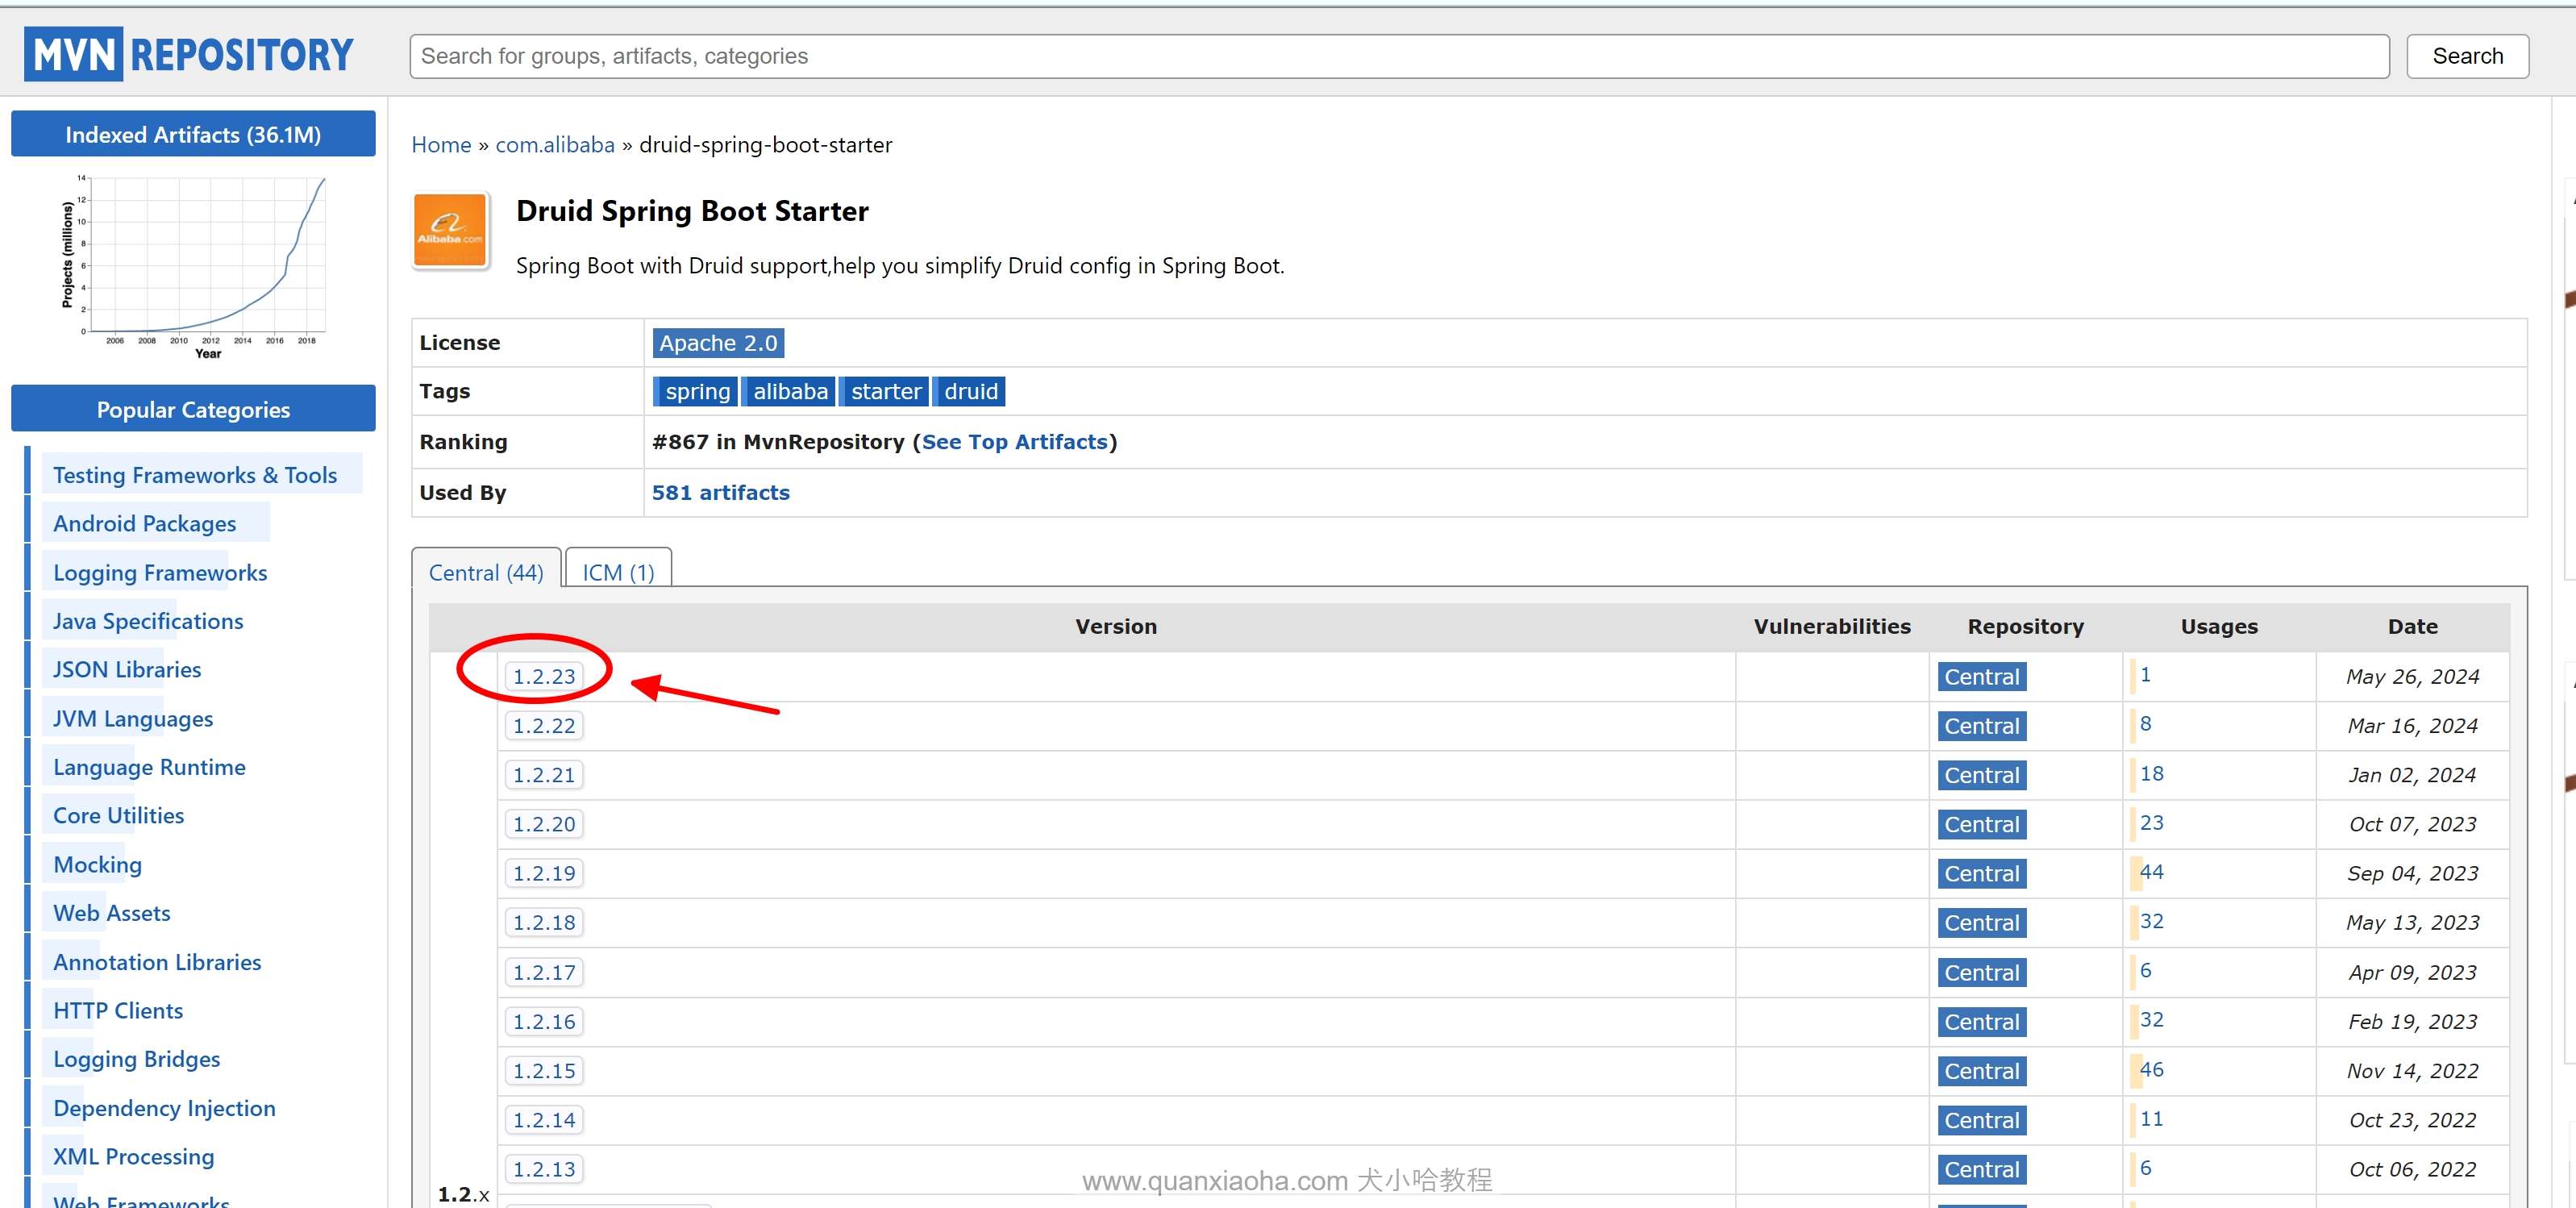Open the 581 artifacts link

[x=720, y=492]
